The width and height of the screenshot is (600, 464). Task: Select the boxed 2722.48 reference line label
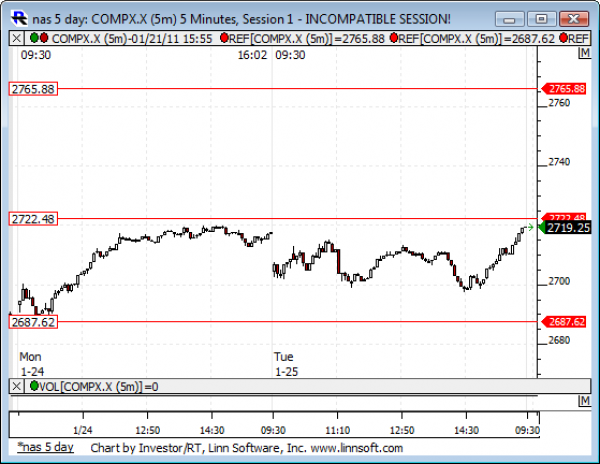pyautogui.click(x=33, y=219)
